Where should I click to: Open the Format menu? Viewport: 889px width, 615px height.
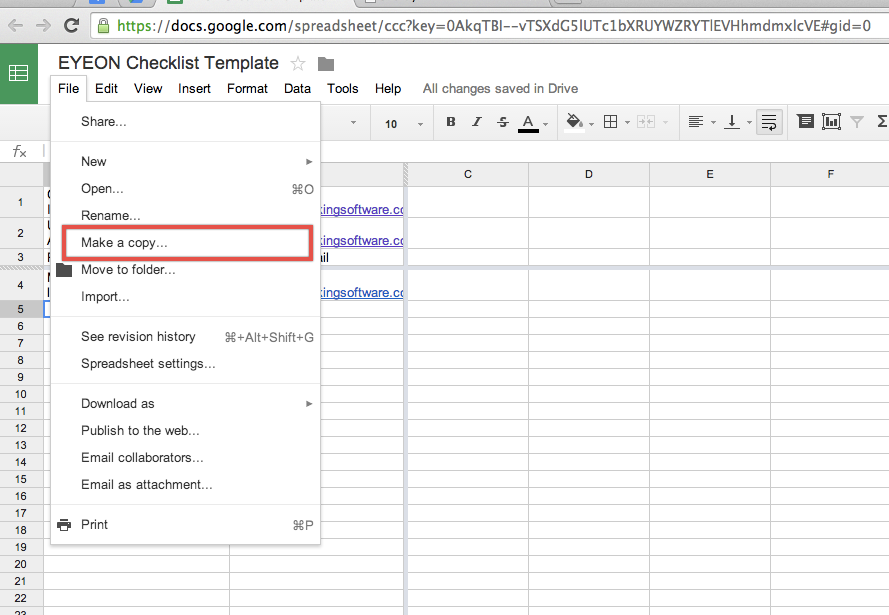[247, 89]
